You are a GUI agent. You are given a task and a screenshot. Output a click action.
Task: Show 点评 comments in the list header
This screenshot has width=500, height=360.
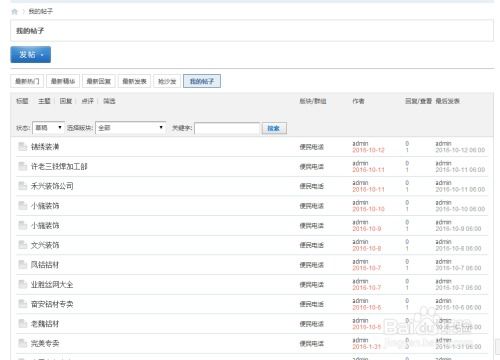pyautogui.click(x=88, y=101)
